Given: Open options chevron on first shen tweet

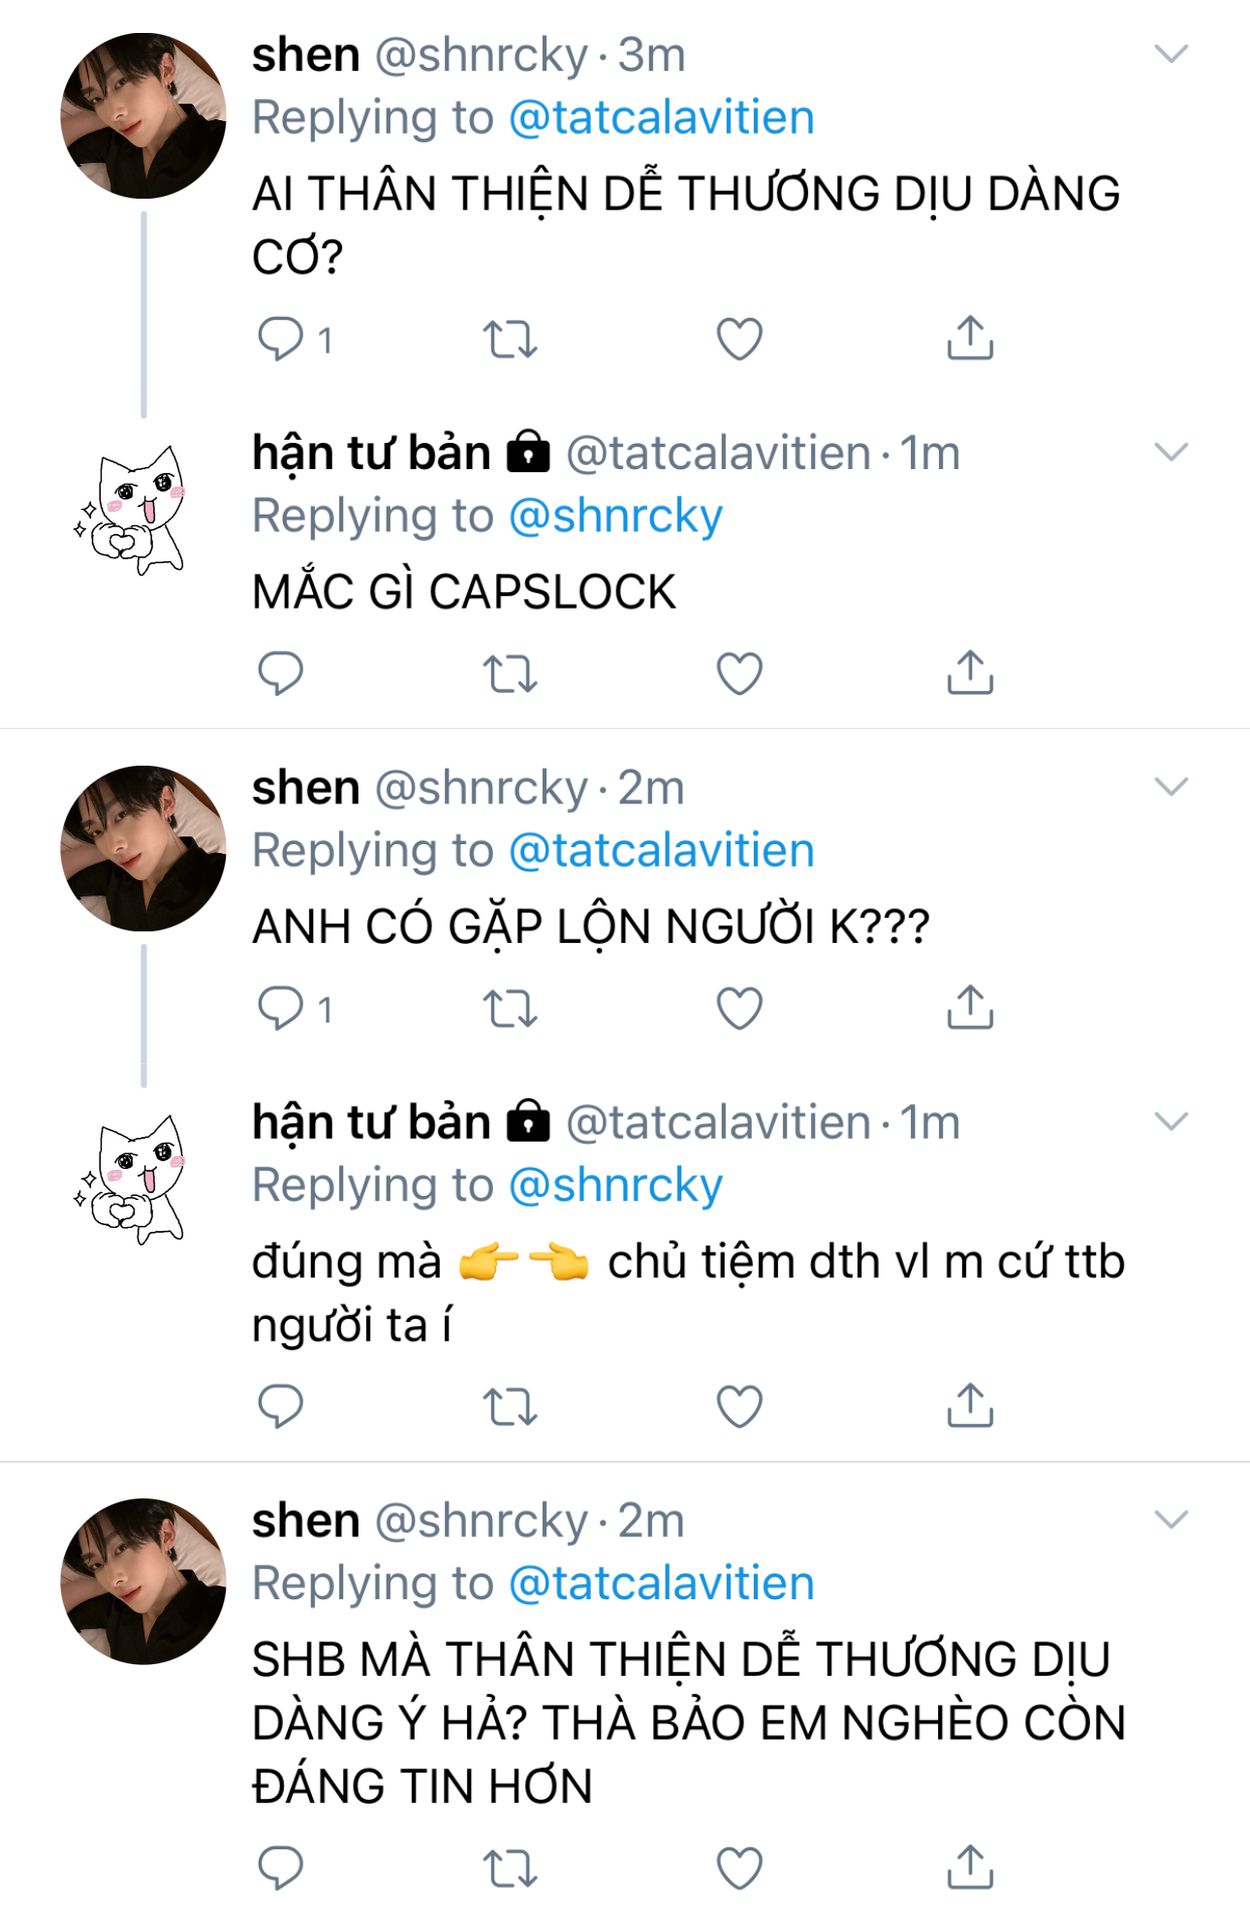Looking at the screenshot, I should click(1171, 54).
